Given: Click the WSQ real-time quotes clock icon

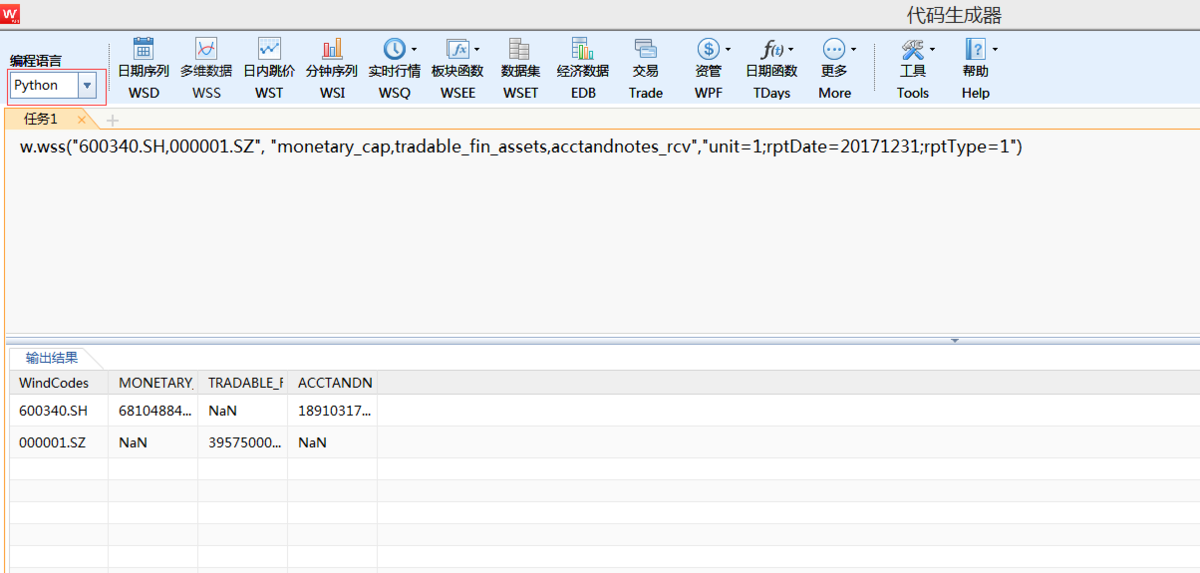Looking at the screenshot, I should pyautogui.click(x=394, y=49).
